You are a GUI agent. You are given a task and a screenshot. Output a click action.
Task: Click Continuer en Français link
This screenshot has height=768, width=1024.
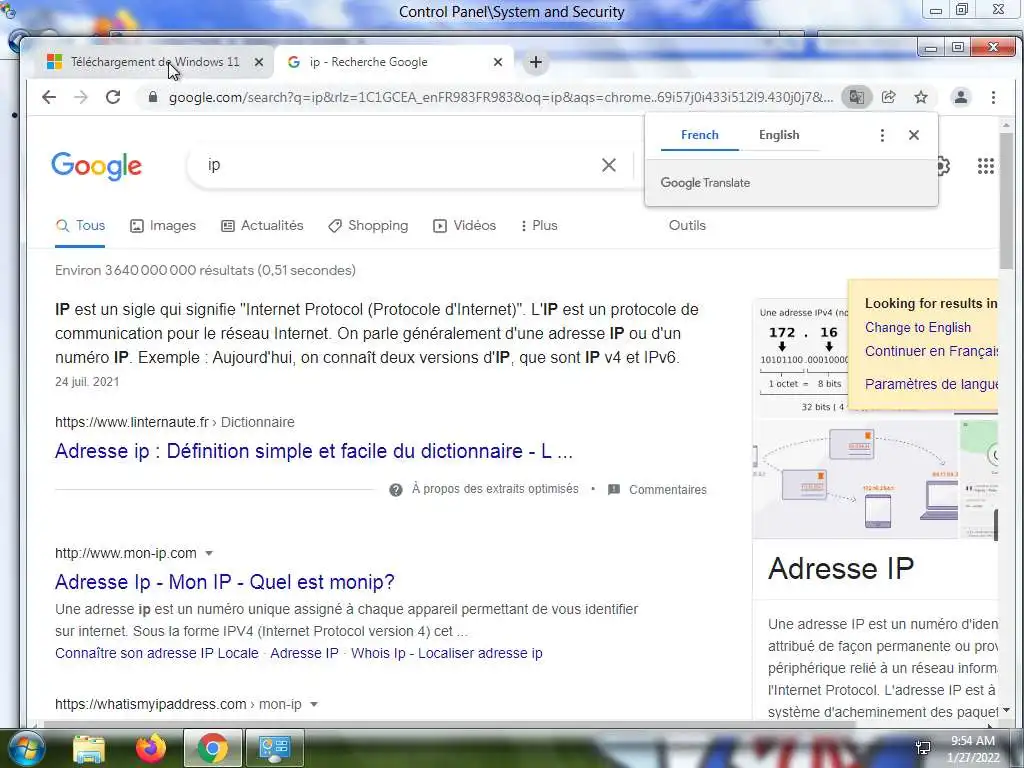931,351
